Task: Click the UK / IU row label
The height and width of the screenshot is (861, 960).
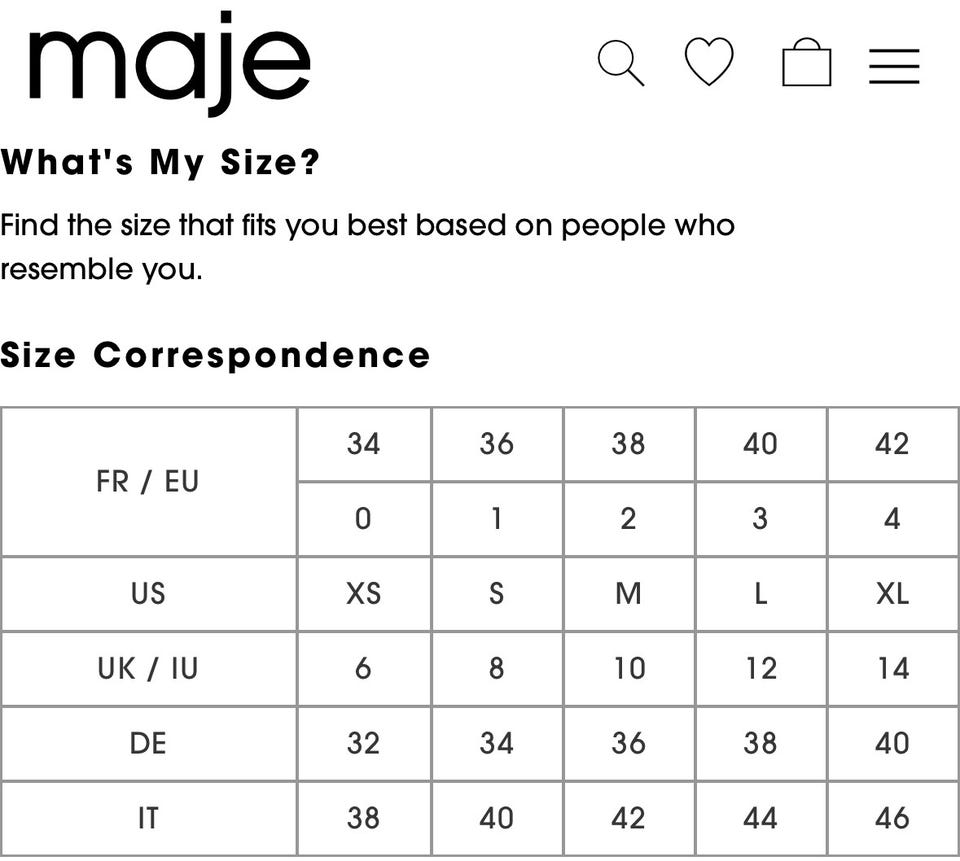Action: pos(148,668)
